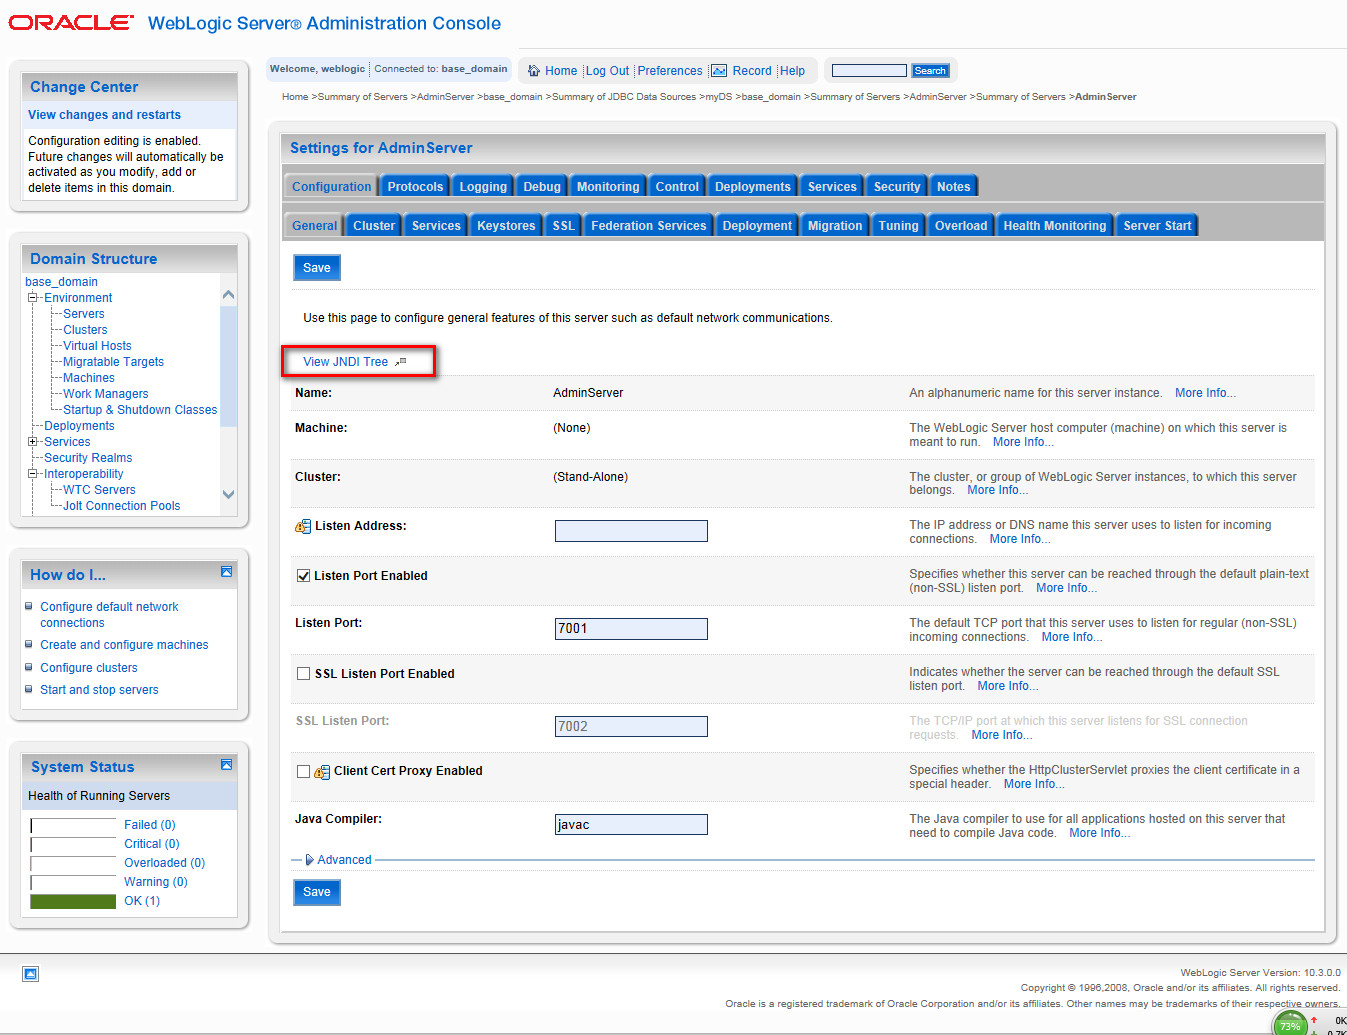The height and width of the screenshot is (1035, 1347).
Task: Switch to the Monitoring tab
Action: 608,187
